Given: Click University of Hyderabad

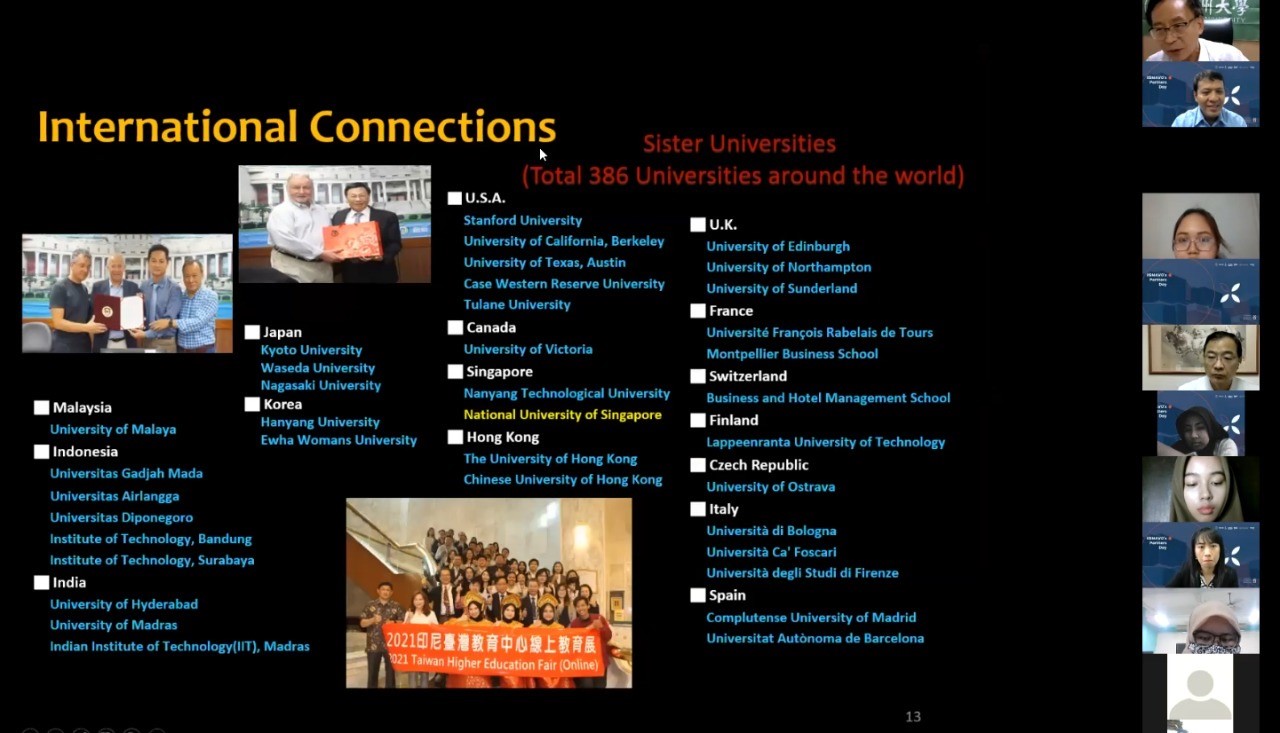Looking at the screenshot, I should pyautogui.click(x=124, y=604).
